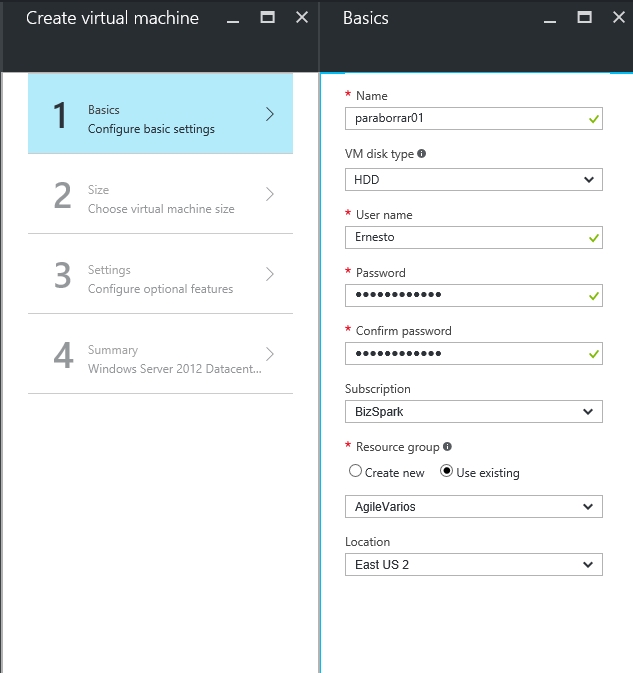Minimize the Create virtual machine blade
633x673 pixels.
233,18
